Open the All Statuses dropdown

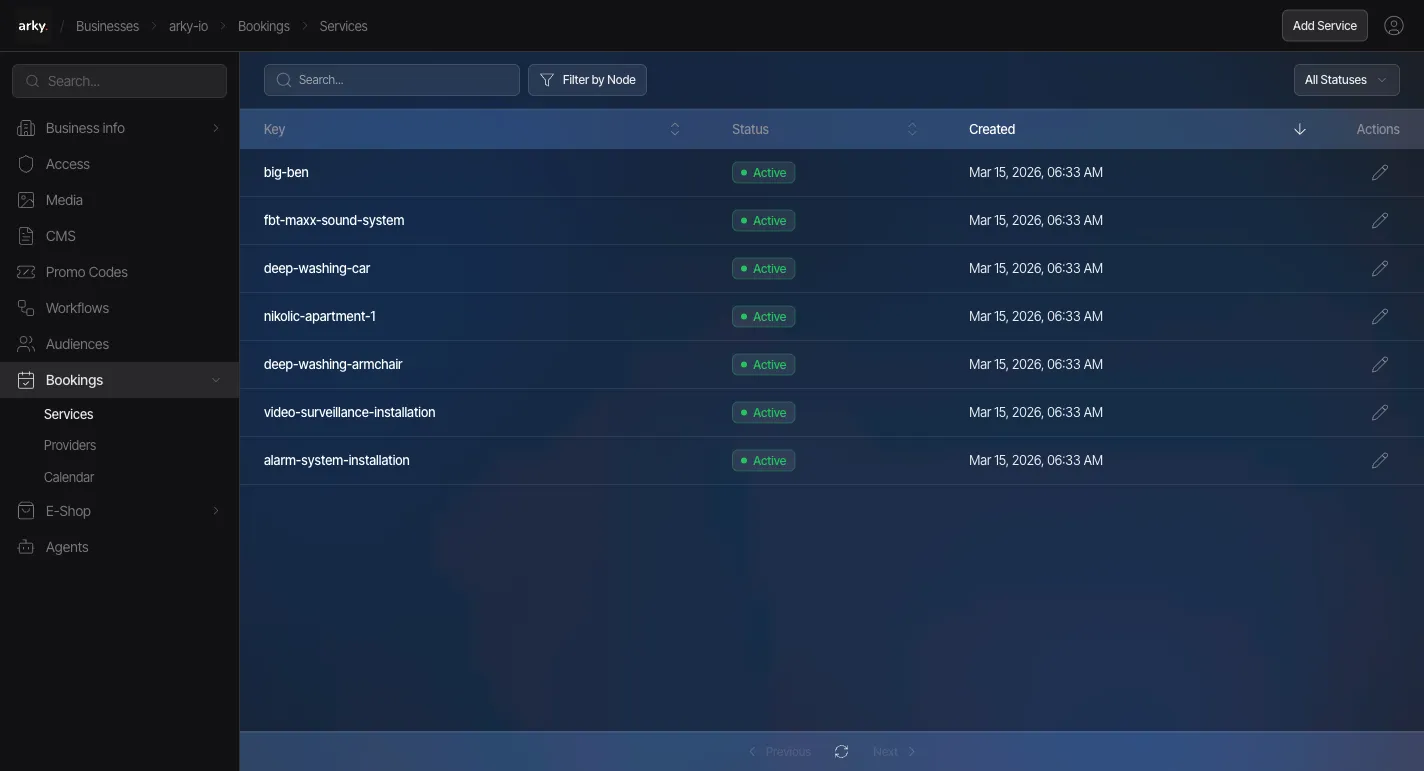pos(1346,79)
